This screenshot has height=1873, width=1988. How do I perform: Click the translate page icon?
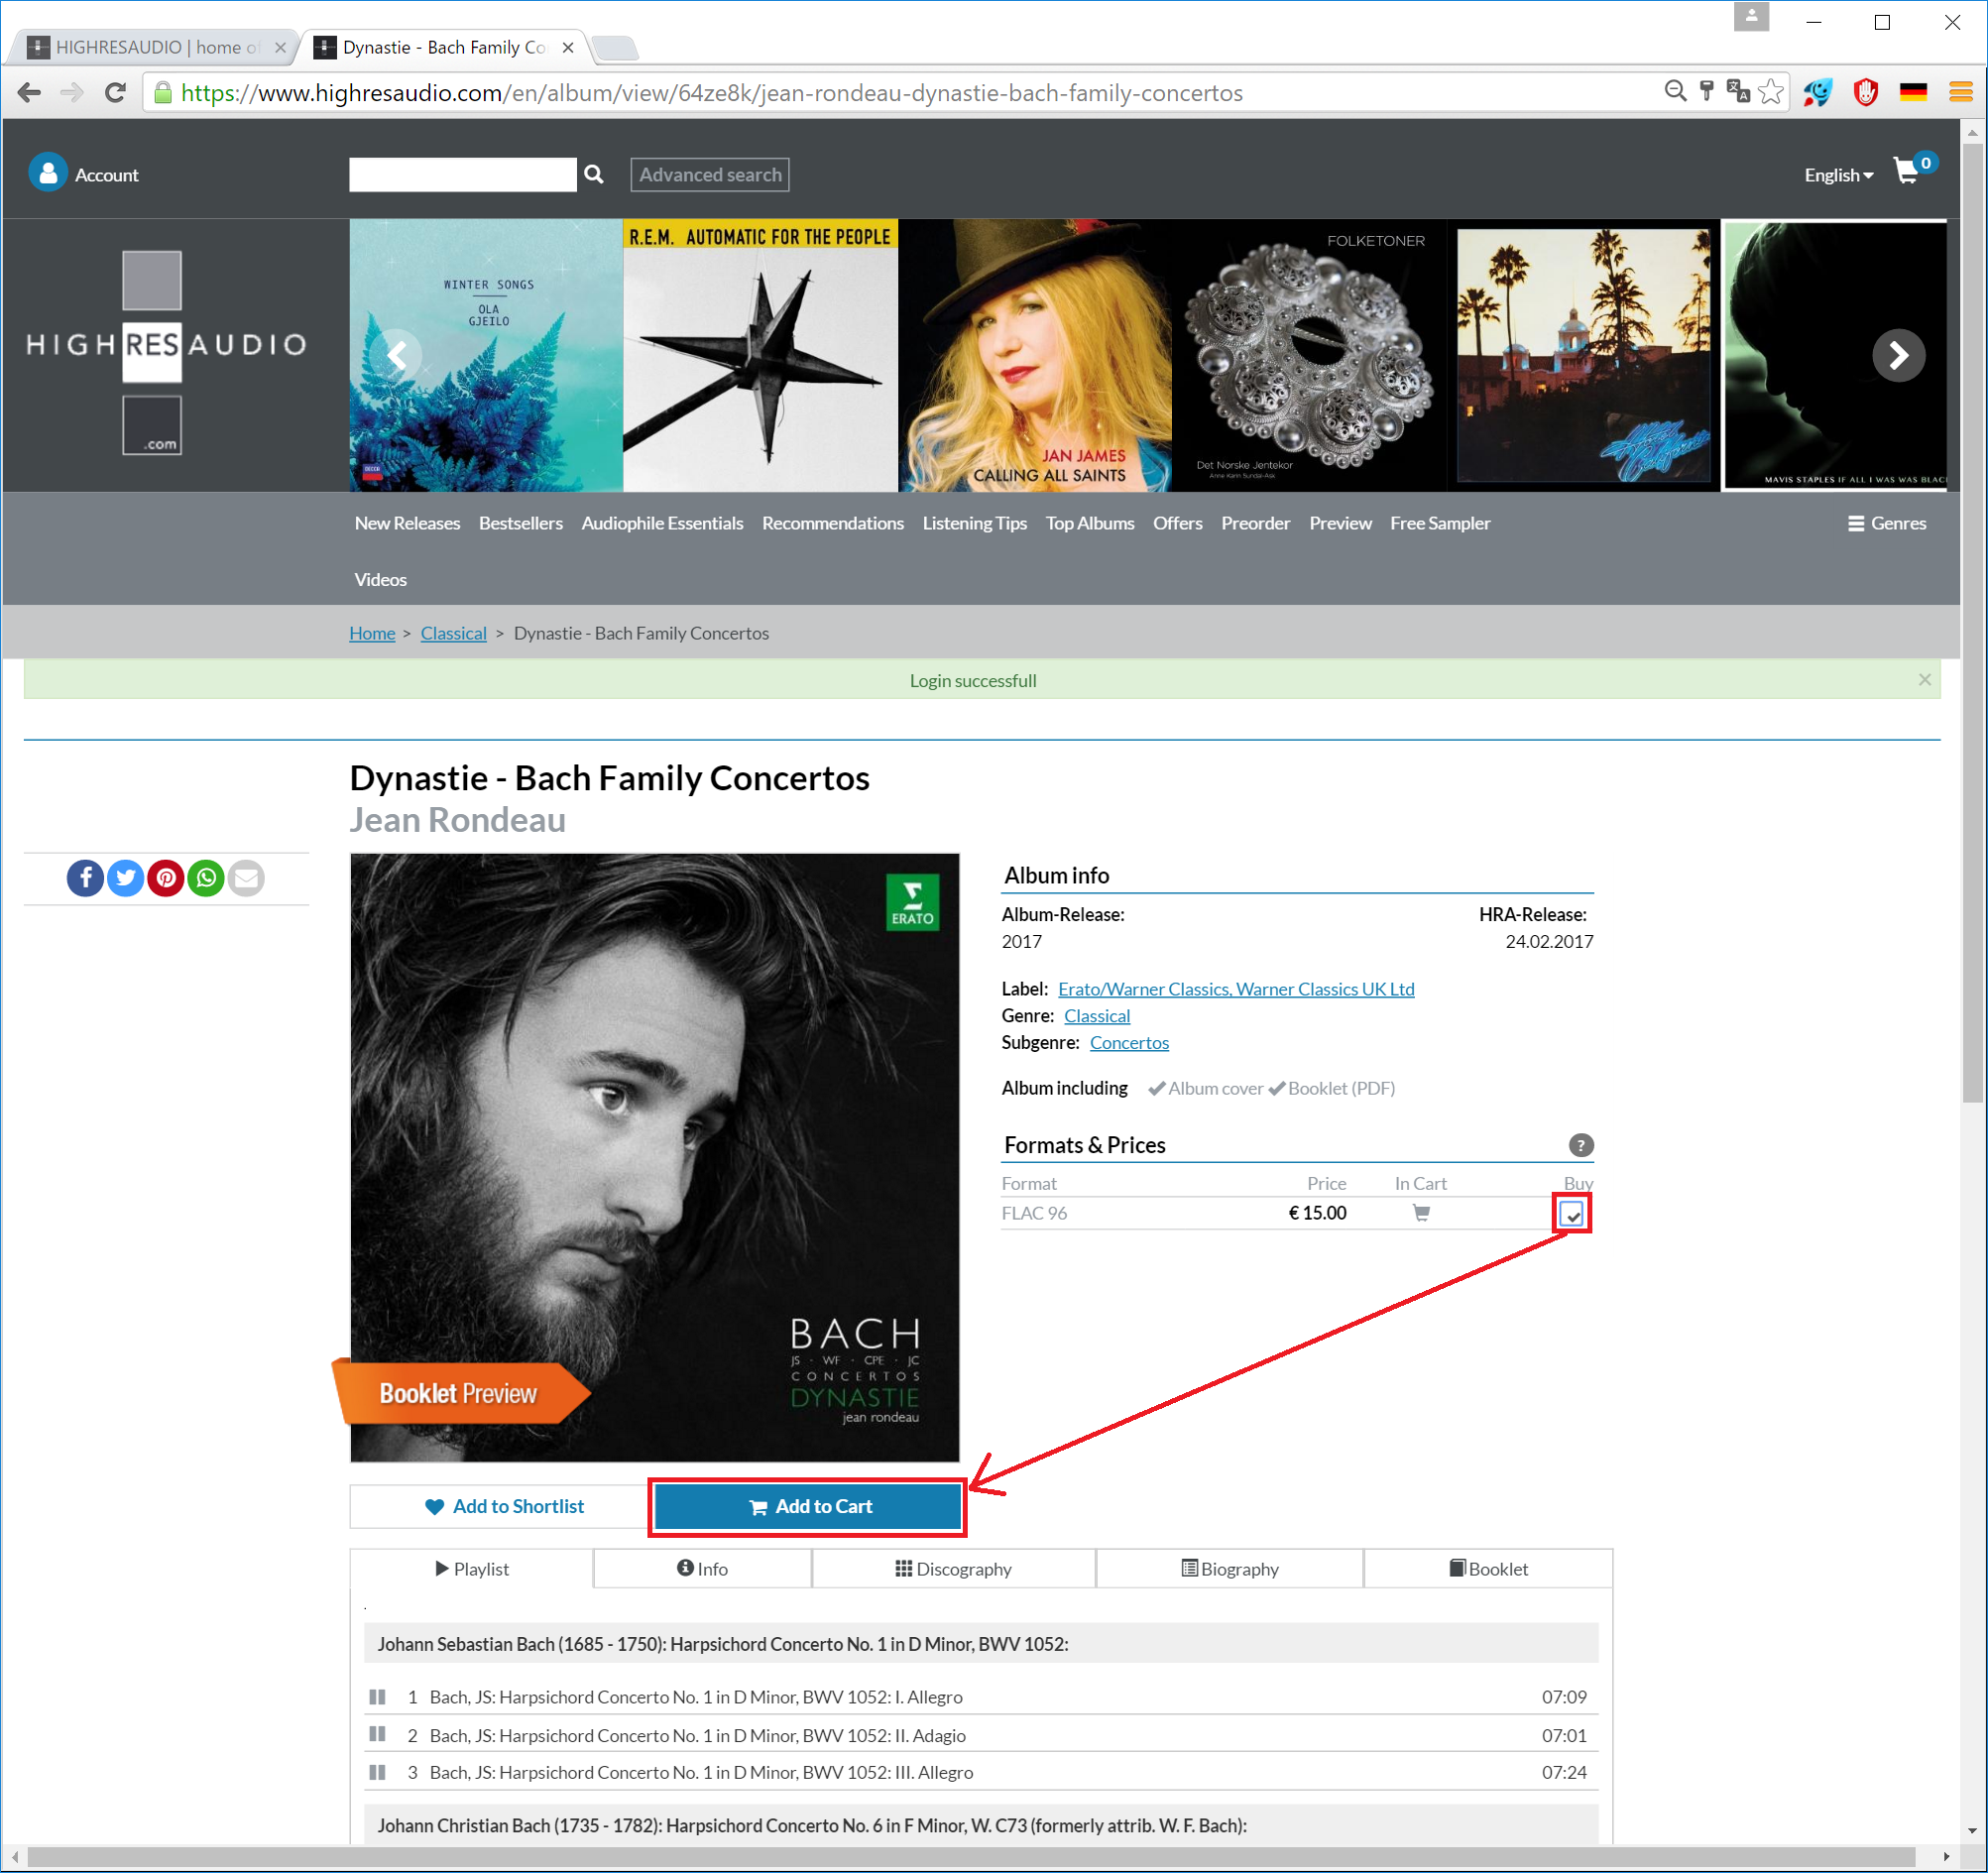coord(1738,92)
